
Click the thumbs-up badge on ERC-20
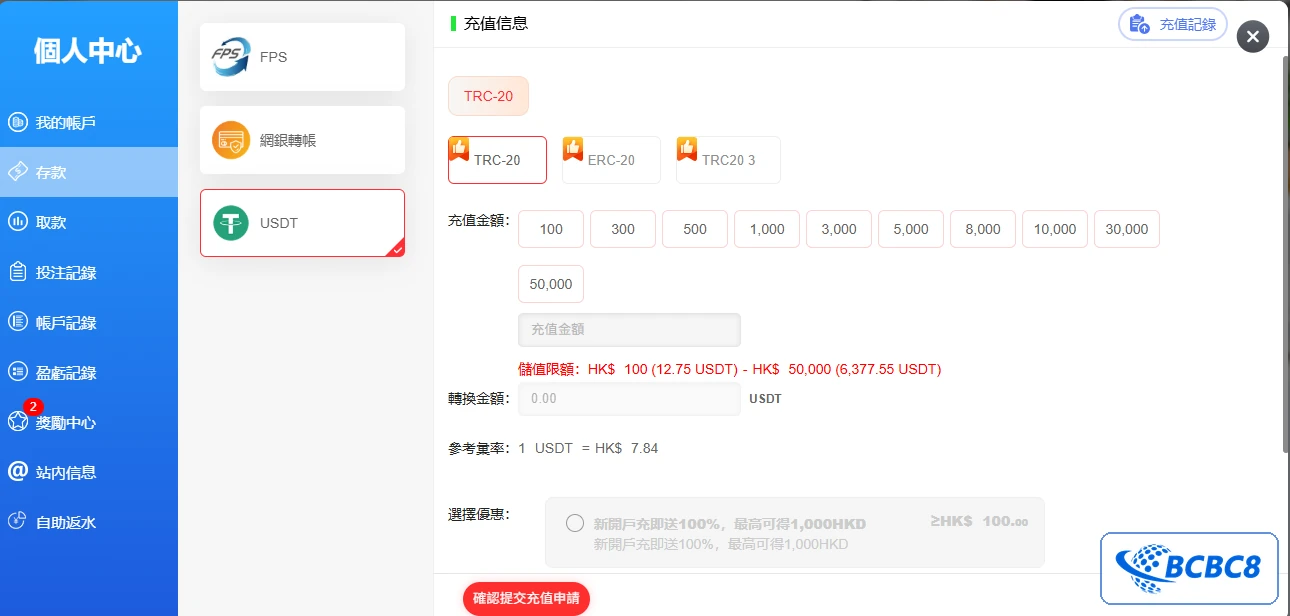pyautogui.click(x=573, y=148)
